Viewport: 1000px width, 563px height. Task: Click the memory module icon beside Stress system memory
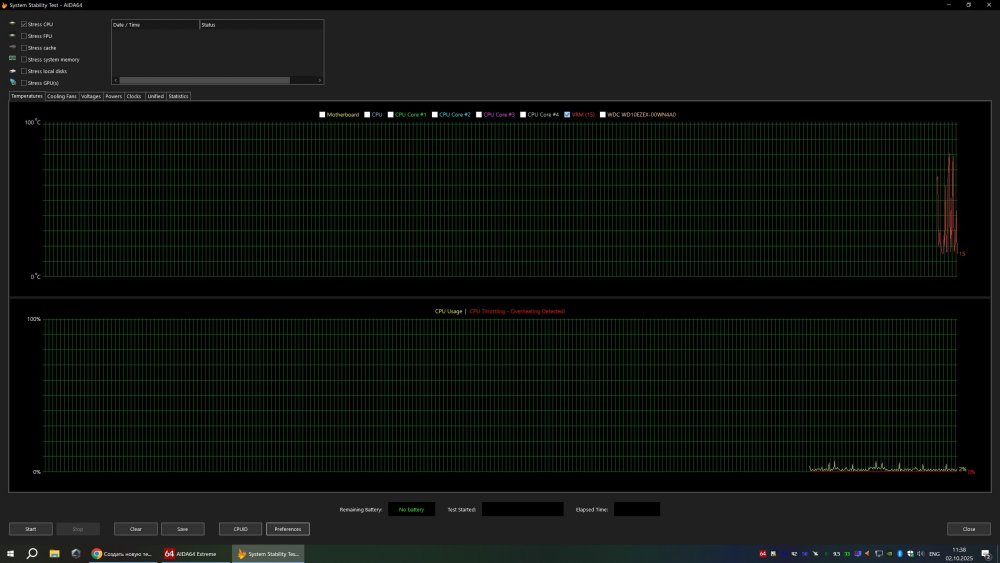coord(12,59)
